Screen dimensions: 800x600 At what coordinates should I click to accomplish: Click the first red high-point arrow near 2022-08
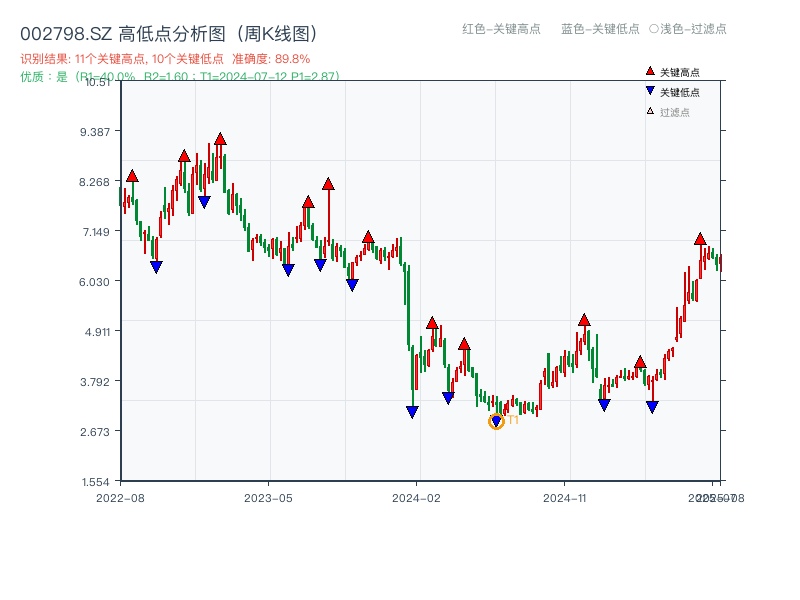[x=132, y=174]
